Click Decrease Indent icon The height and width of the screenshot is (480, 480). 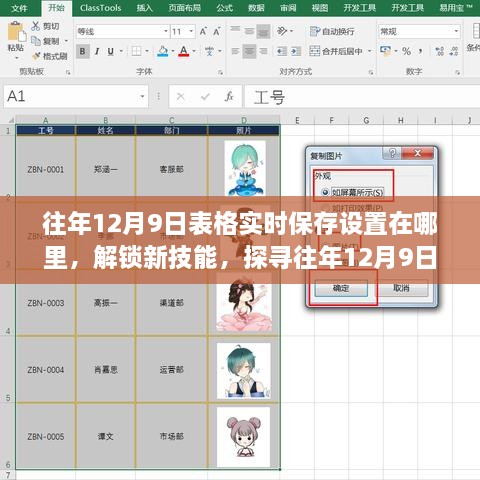[x=282, y=51]
